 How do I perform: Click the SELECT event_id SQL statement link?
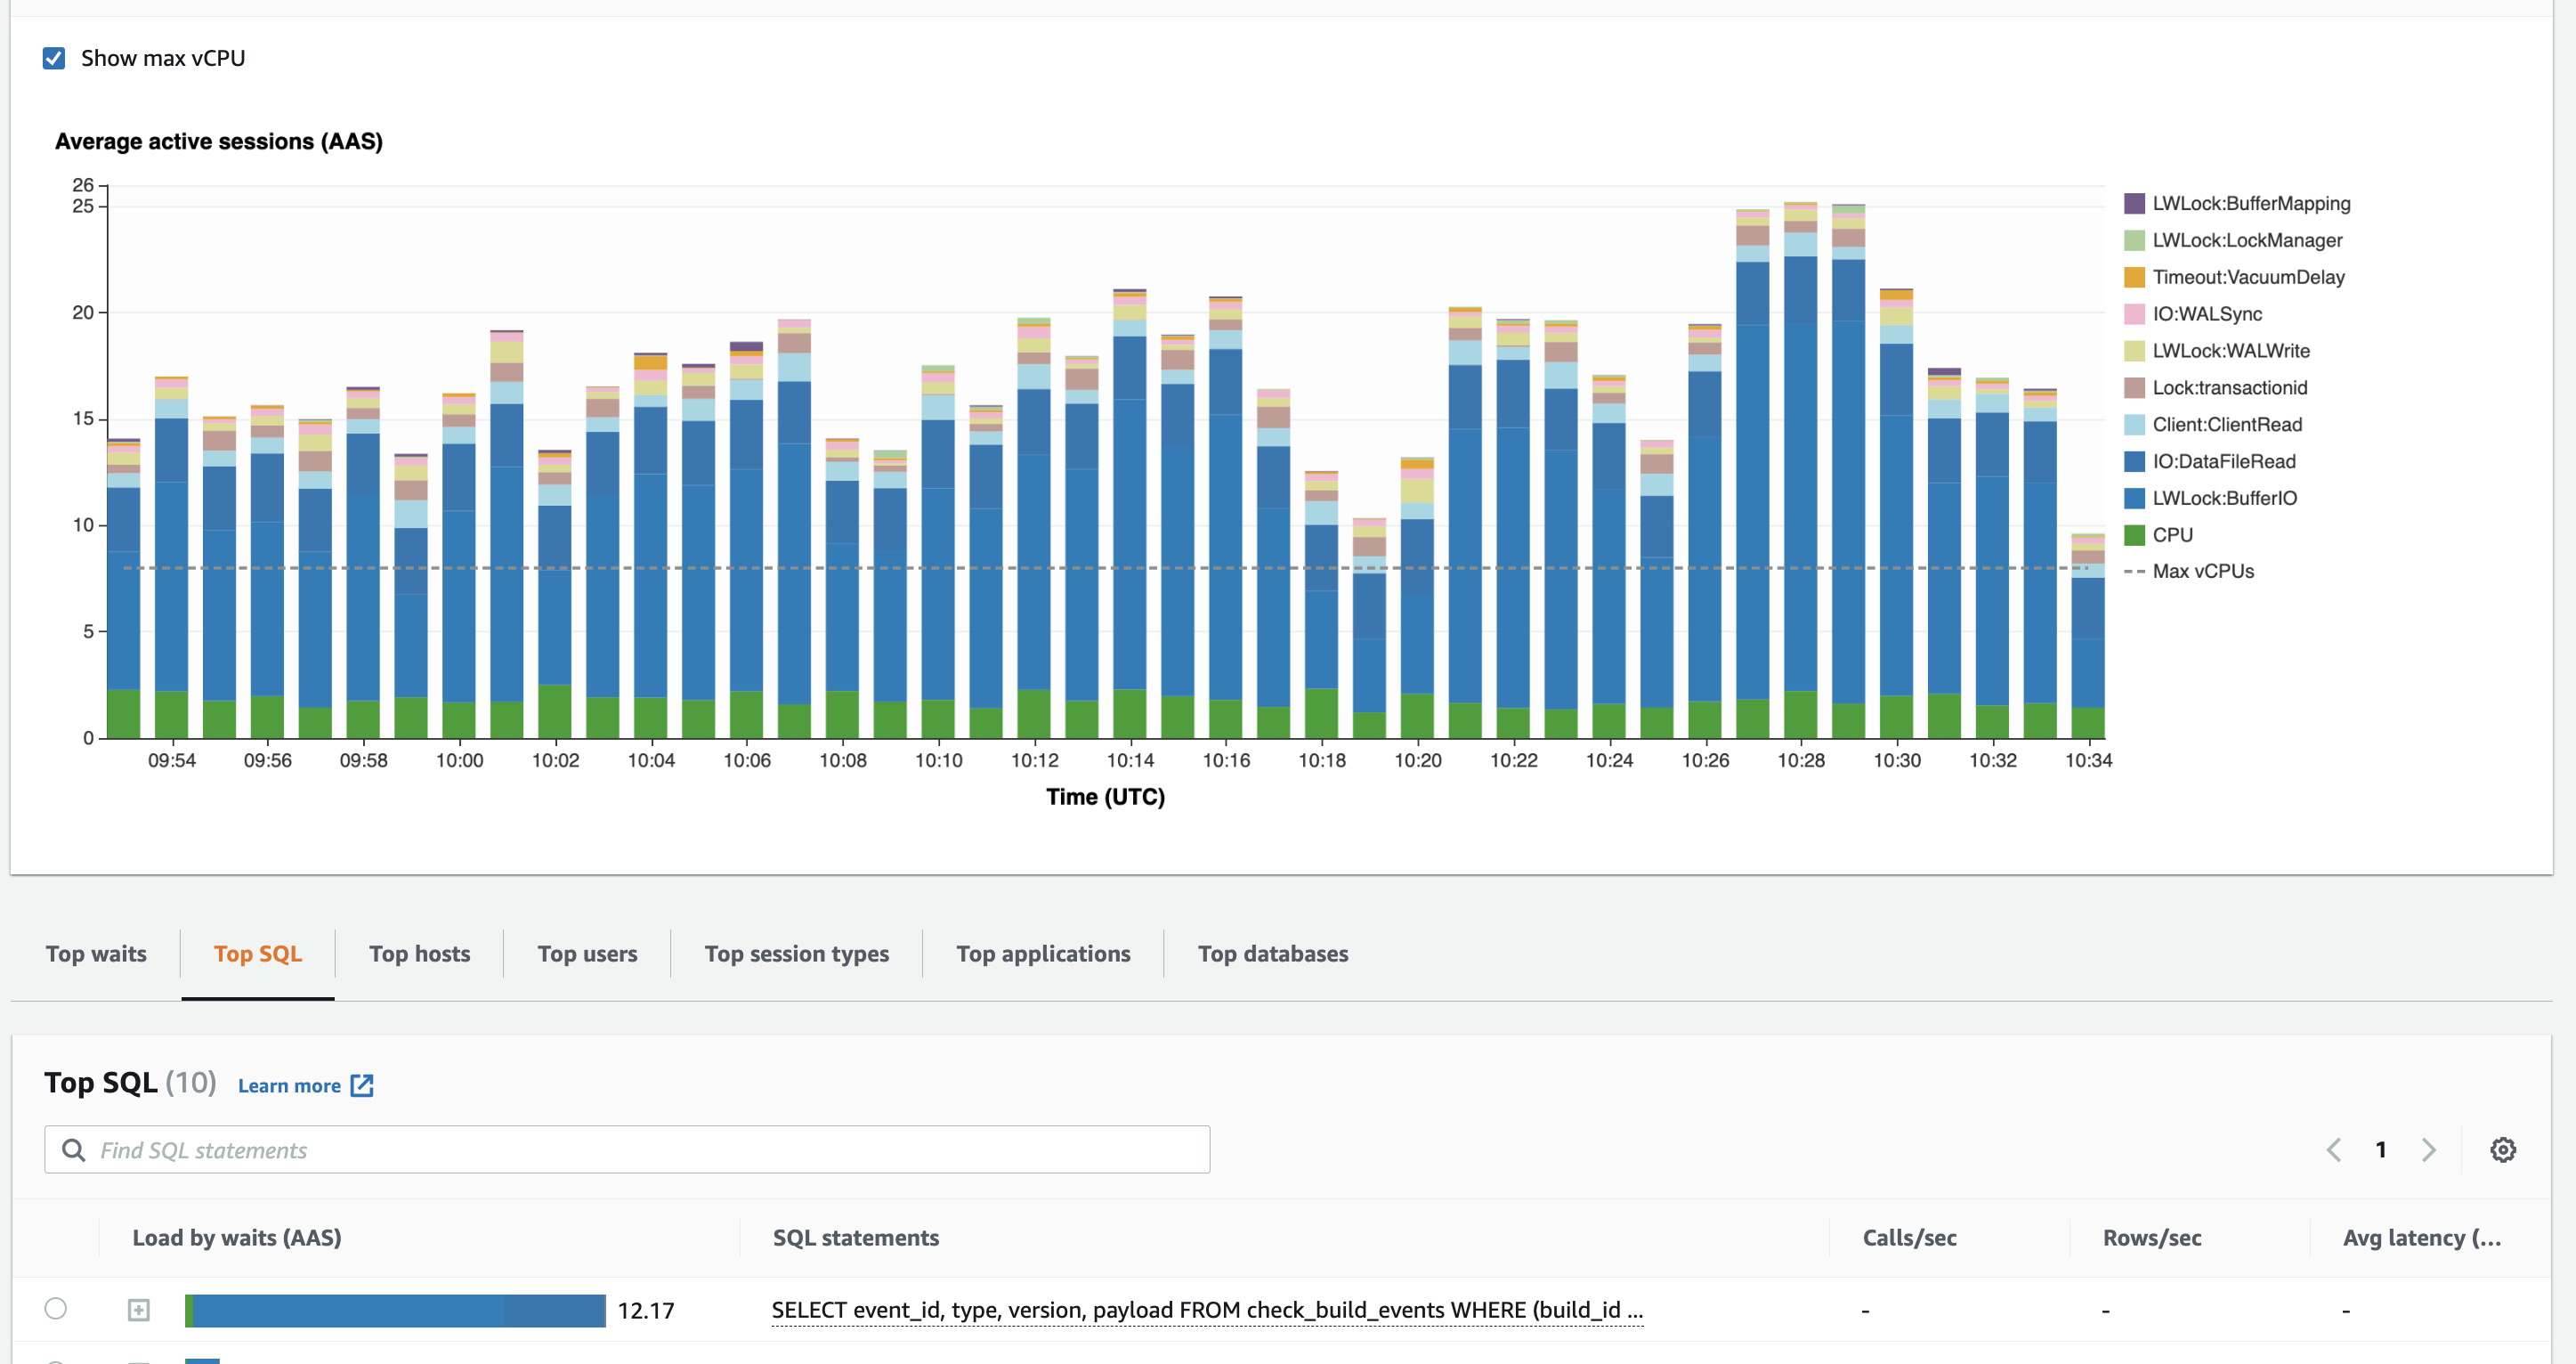pos(1206,1308)
